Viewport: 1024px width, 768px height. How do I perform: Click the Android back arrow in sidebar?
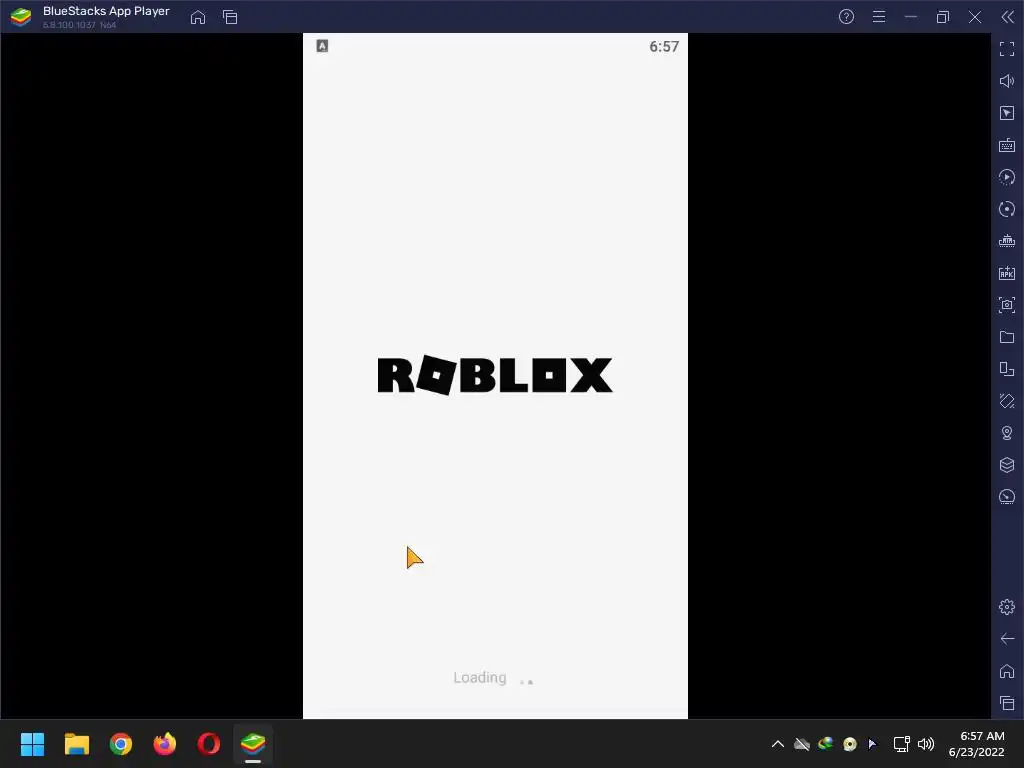(1007, 639)
